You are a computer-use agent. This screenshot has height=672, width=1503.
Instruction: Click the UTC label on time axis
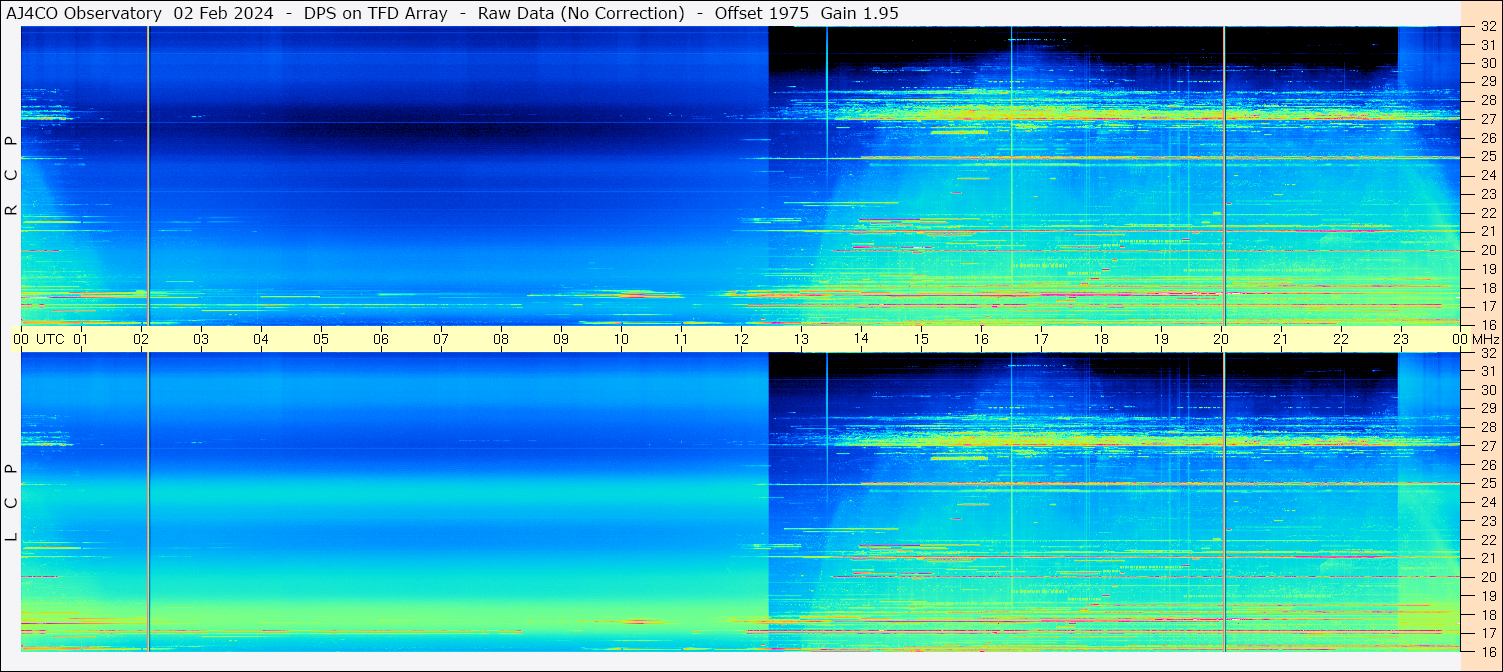click(x=50, y=339)
